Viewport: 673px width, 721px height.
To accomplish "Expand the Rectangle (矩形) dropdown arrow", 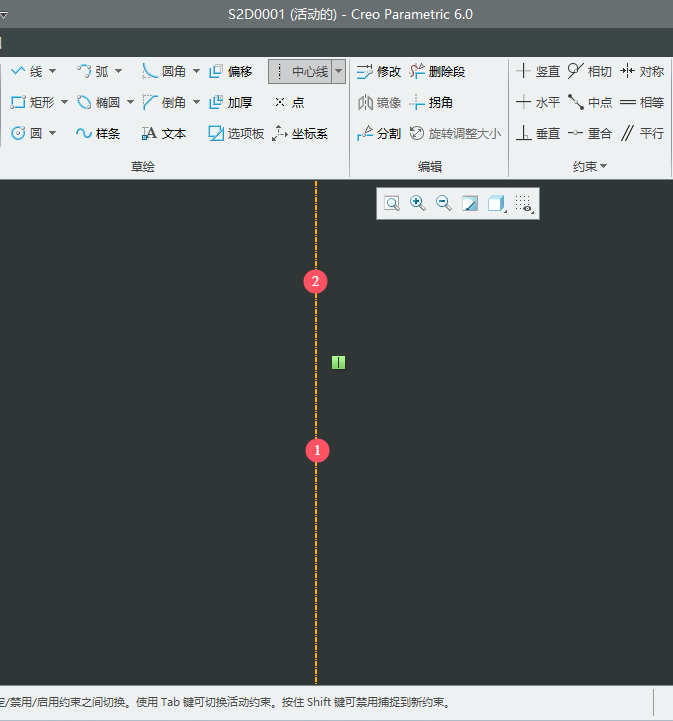I will coord(64,102).
